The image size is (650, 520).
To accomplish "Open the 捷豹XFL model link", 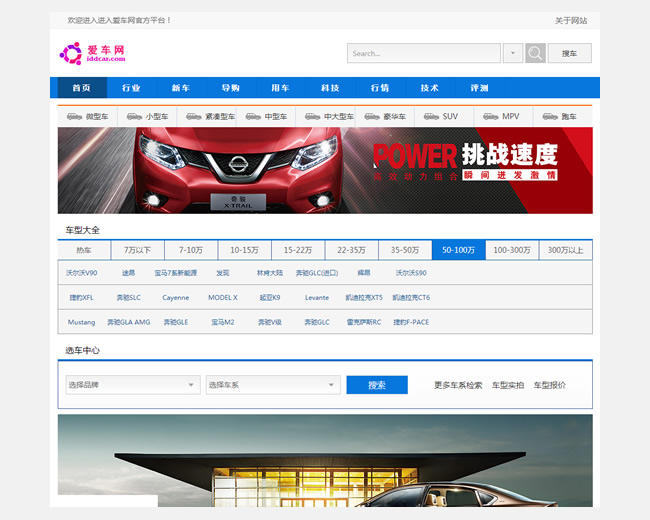I will coord(81,297).
